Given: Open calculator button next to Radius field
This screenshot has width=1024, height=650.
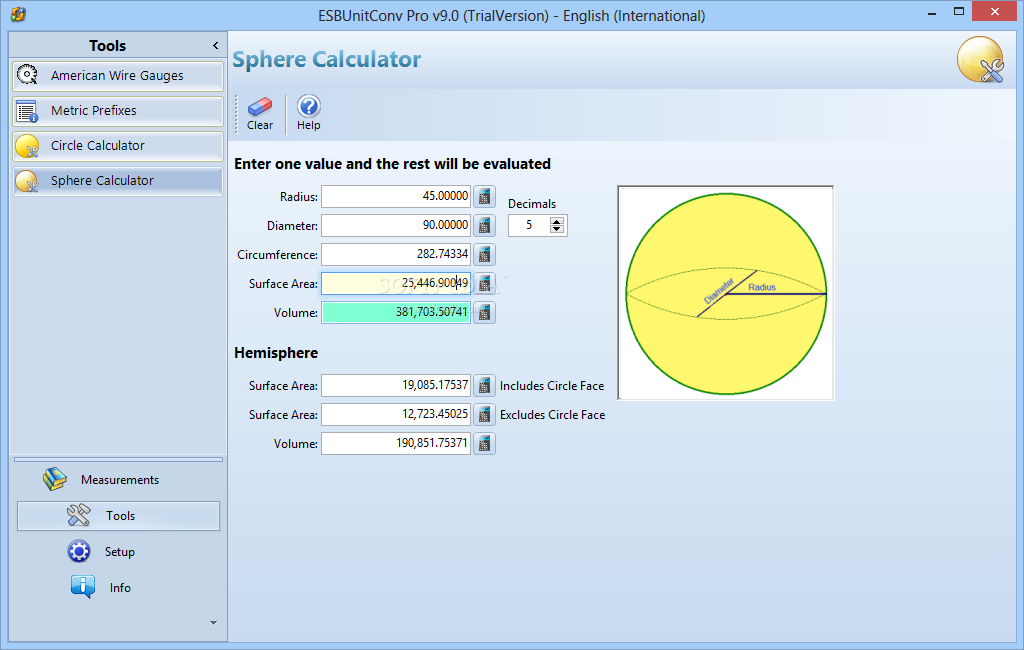Looking at the screenshot, I should [x=484, y=196].
